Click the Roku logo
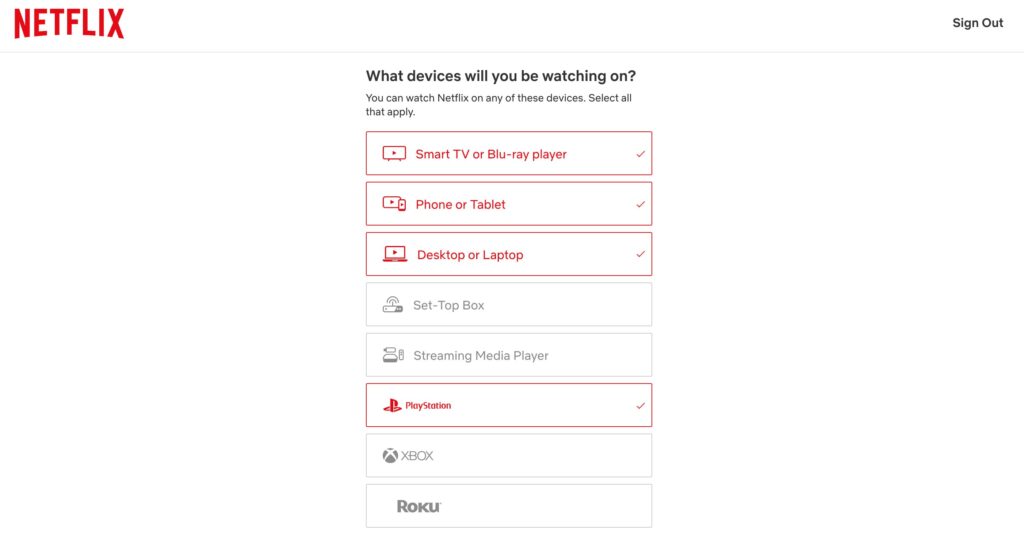 pyautogui.click(x=419, y=506)
